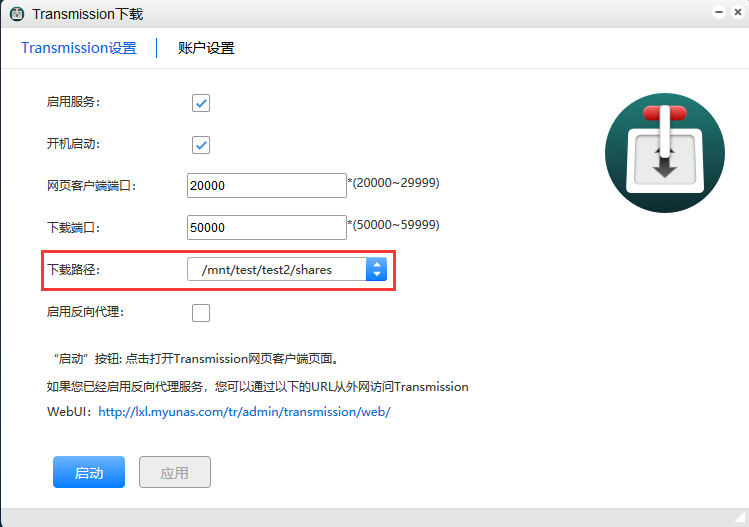Screen dimensions: 749x527
Task: Click the window title Transmission下载
Action: tap(88, 14)
